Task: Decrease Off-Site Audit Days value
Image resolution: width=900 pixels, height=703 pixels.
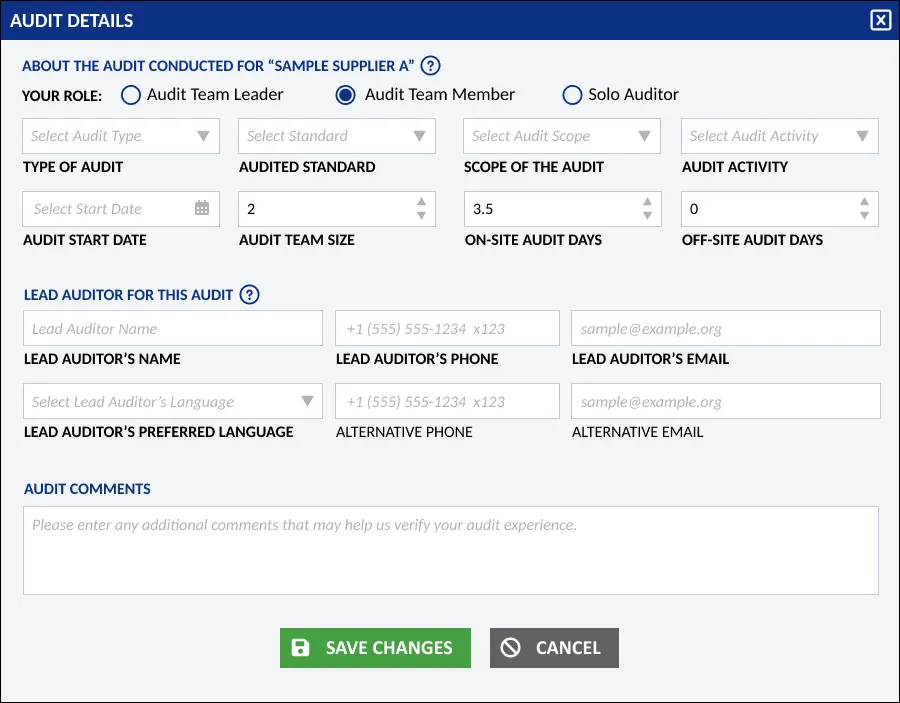Action: pyautogui.click(x=864, y=216)
